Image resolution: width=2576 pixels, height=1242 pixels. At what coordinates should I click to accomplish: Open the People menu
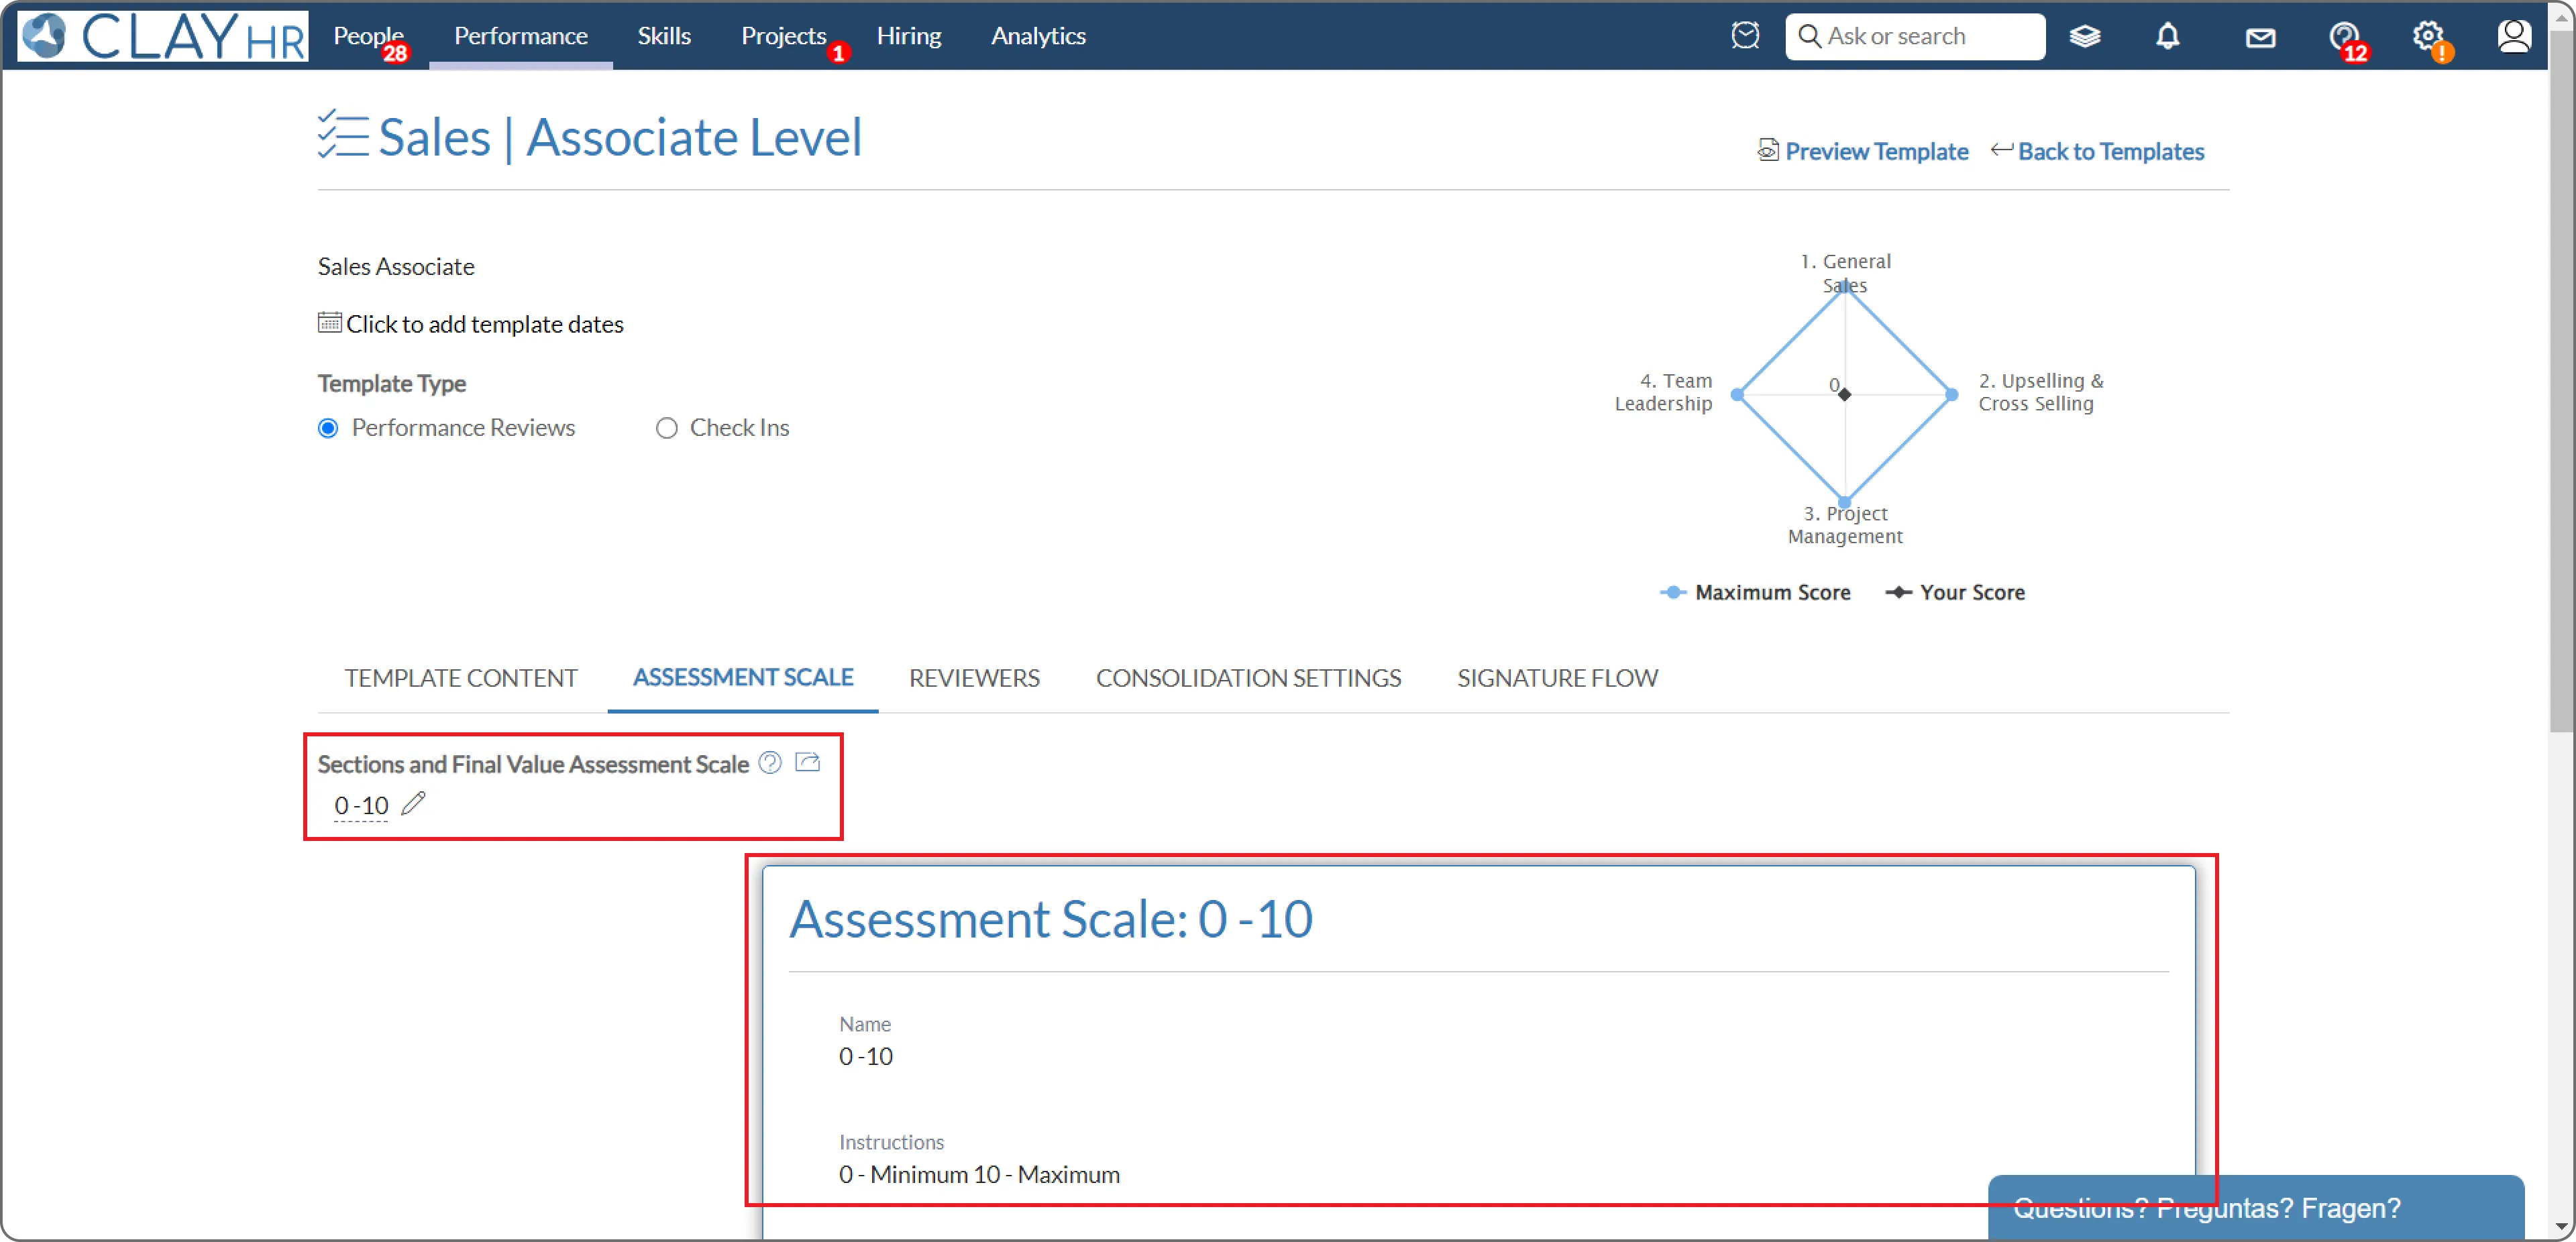pyautogui.click(x=368, y=36)
